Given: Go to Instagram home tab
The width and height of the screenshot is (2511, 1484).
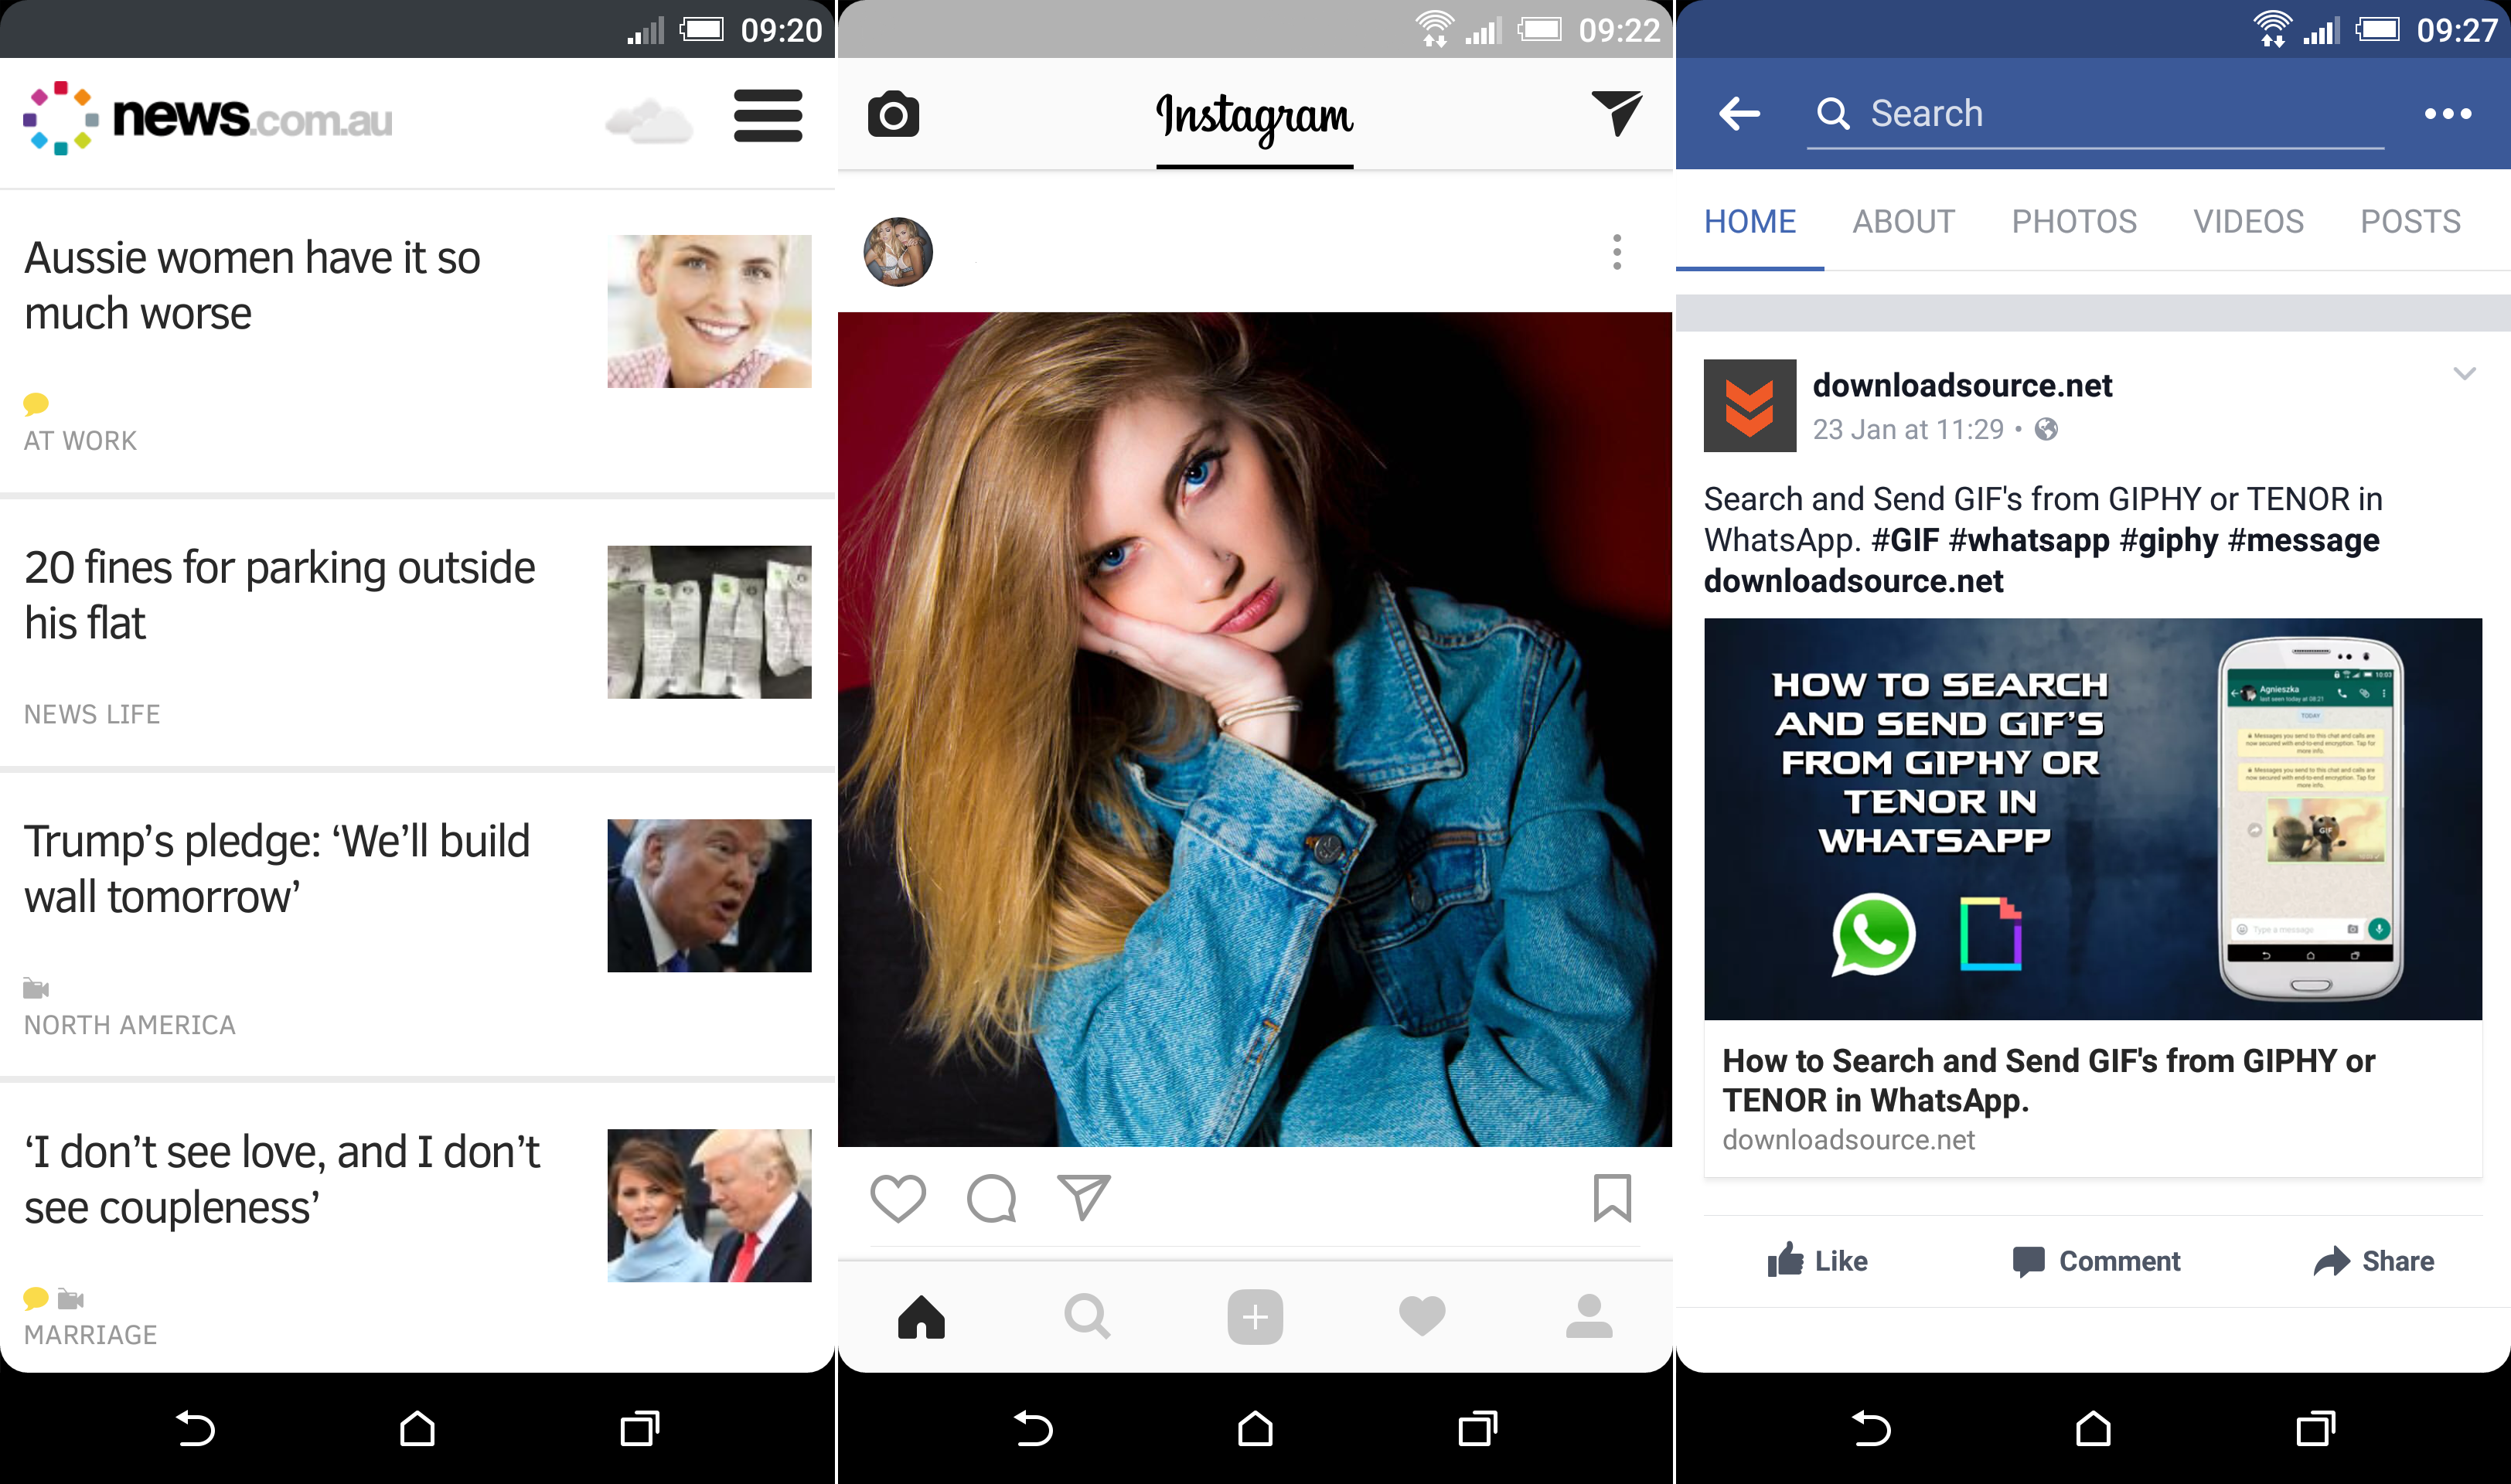Looking at the screenshot, I should click(921, 1316).
